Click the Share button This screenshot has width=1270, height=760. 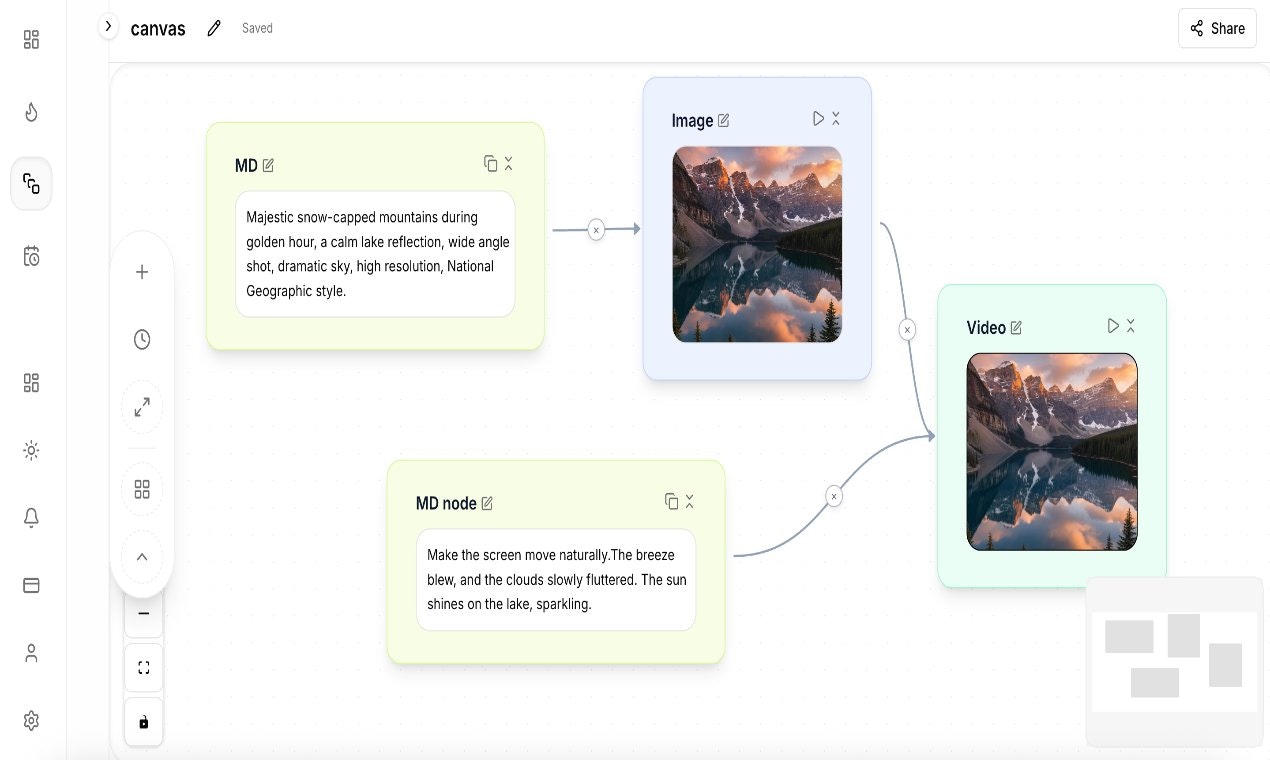(1217, 28)
